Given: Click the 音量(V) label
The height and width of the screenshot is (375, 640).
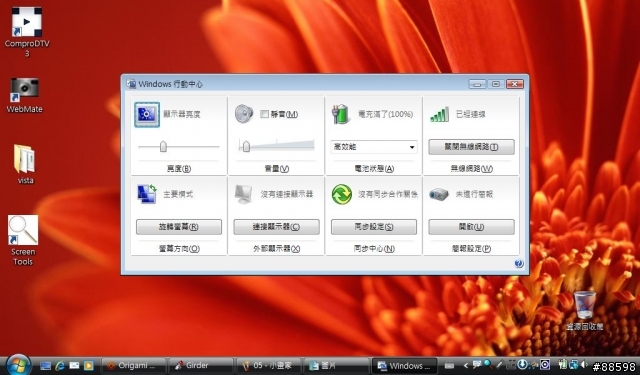Looking at the screenshot, I should tap(276, 169).
